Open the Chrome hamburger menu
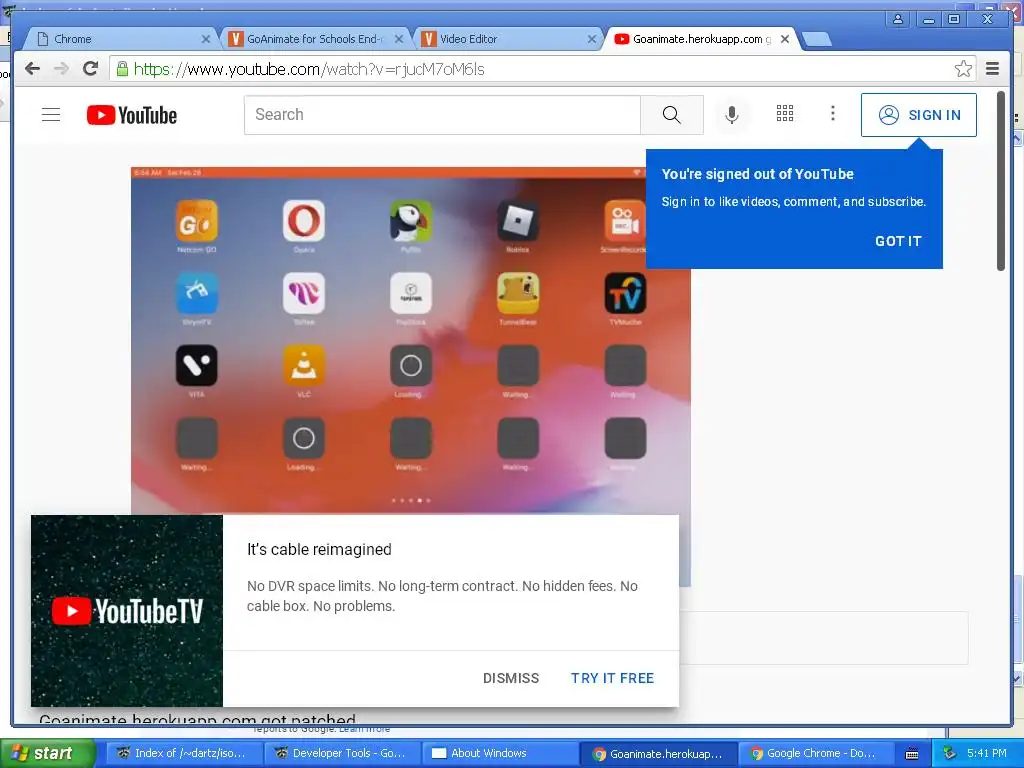 click(x=993, y=69)
